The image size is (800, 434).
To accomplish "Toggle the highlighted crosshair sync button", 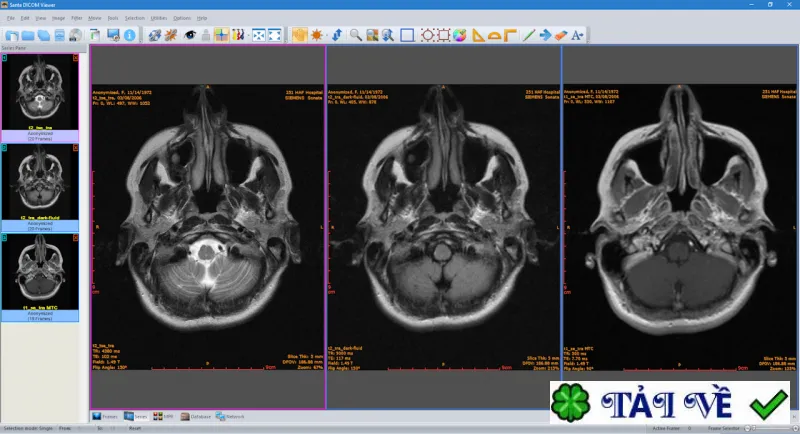I will coord(221,35).
